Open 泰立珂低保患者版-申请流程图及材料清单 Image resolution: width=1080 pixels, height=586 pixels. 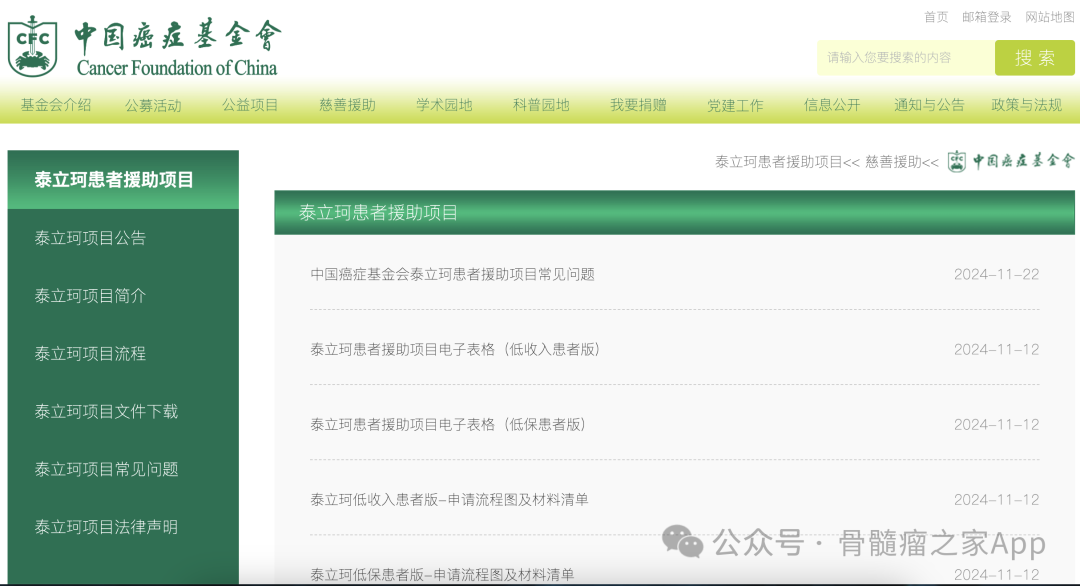point(442,574)
